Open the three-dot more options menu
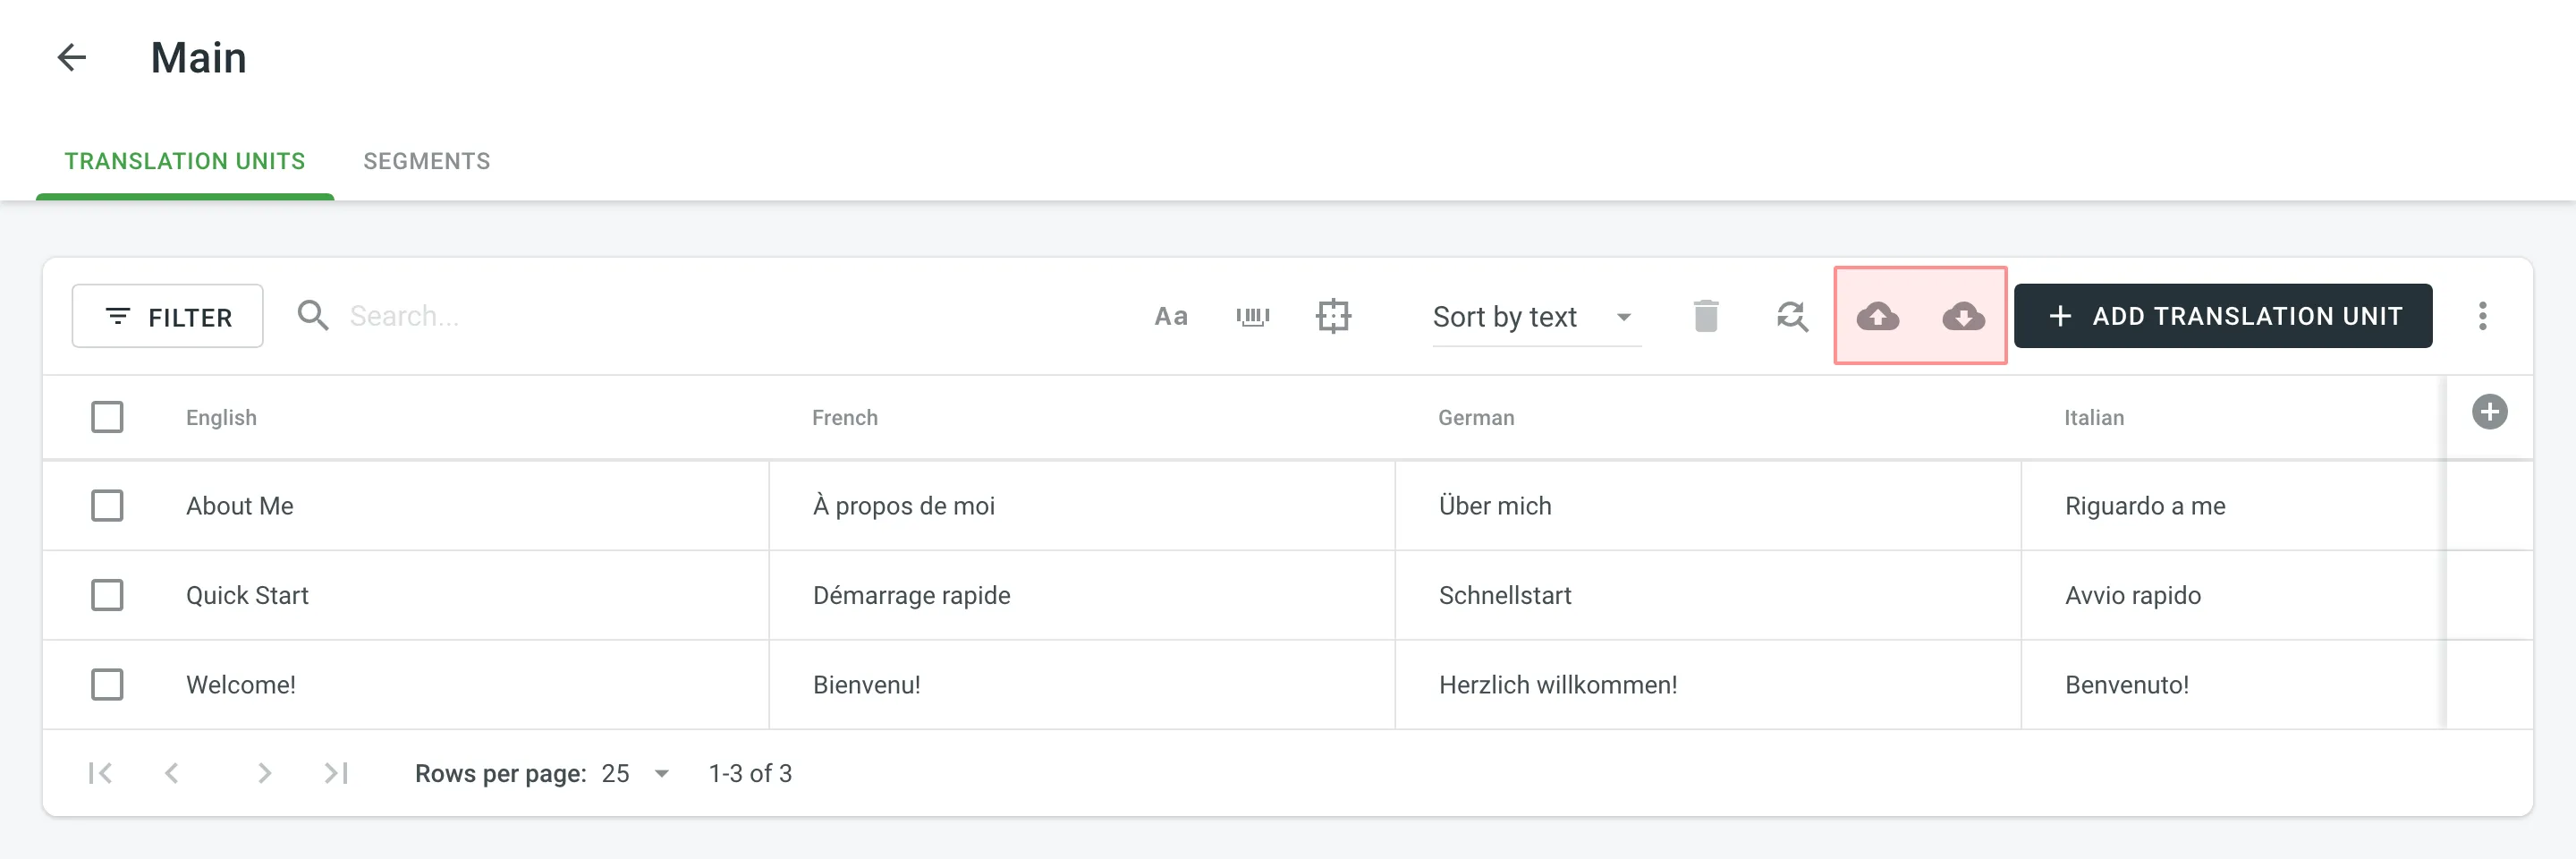This screenshot has height=859, width=2576. click(2482, 316)
